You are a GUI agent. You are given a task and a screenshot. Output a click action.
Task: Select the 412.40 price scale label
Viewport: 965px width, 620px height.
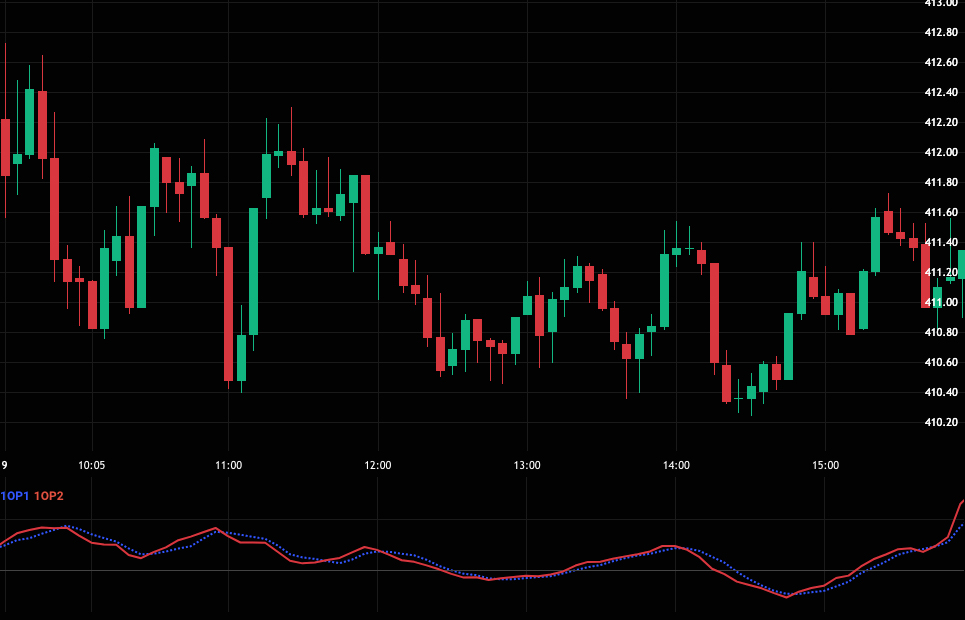(x=941, y=92)
